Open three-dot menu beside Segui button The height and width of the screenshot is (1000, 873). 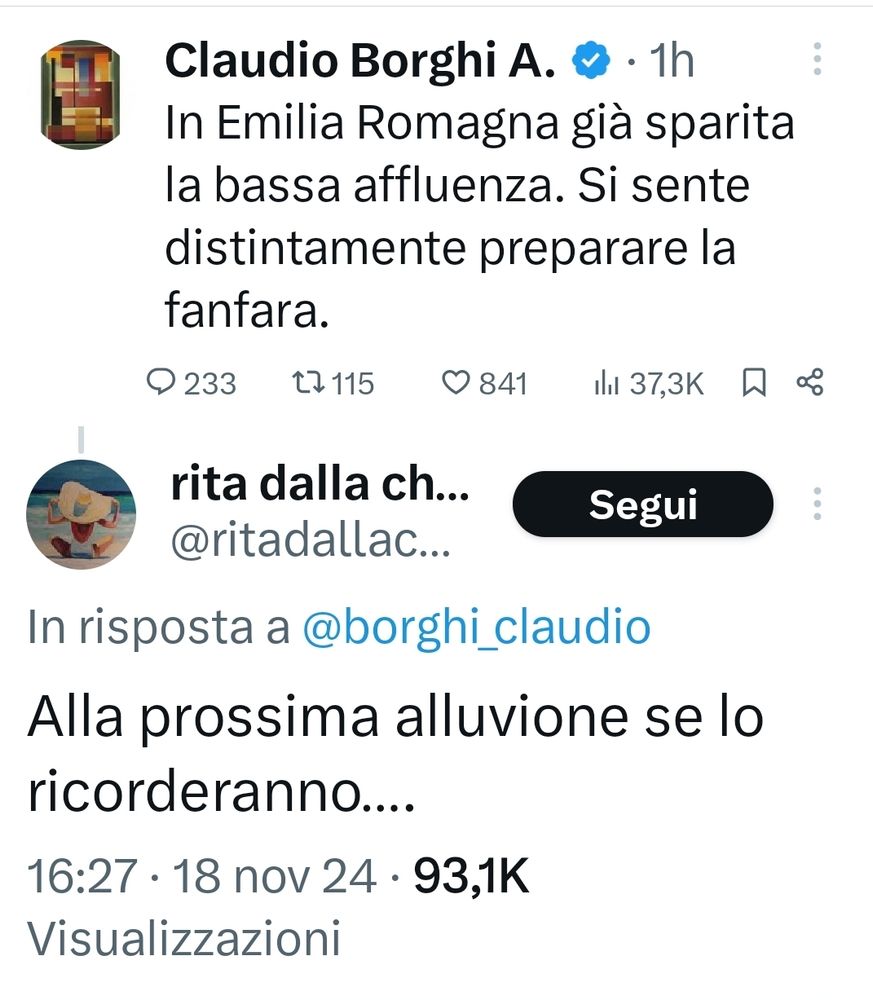click(x=817, y=504)
